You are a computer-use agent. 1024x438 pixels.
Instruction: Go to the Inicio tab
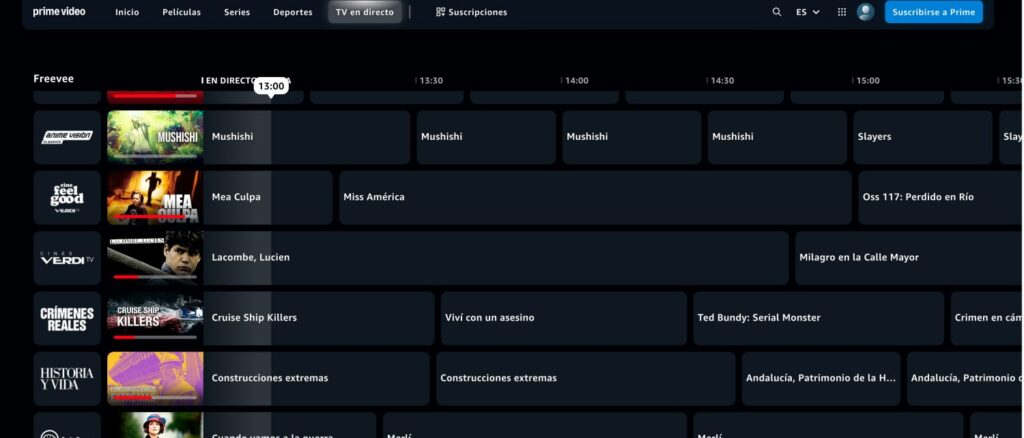127,12
